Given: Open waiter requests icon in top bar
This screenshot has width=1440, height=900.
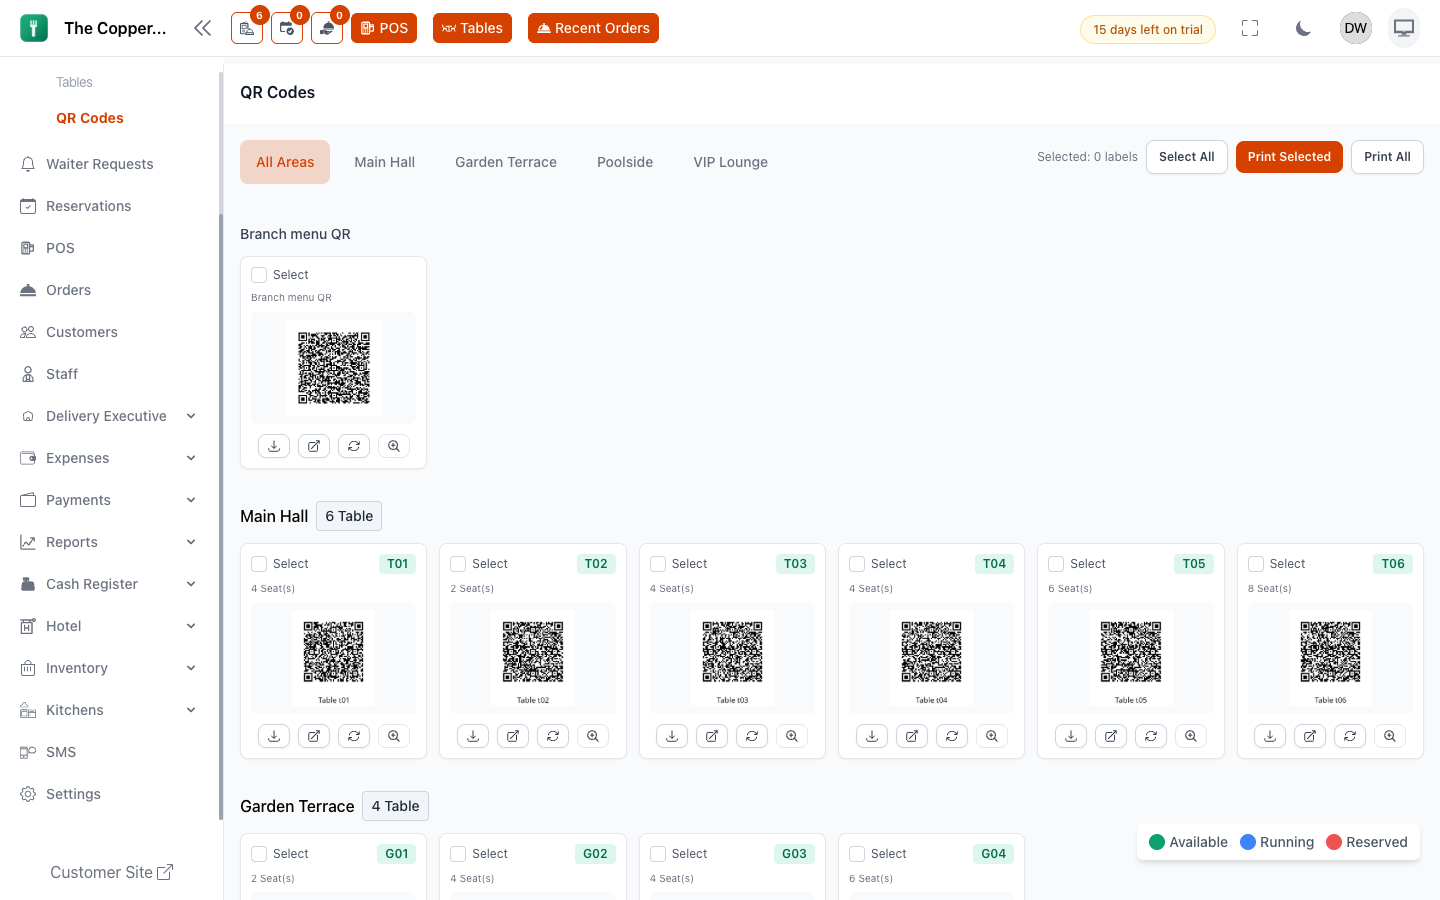Looking at the screenshot, I should (327, 28).
